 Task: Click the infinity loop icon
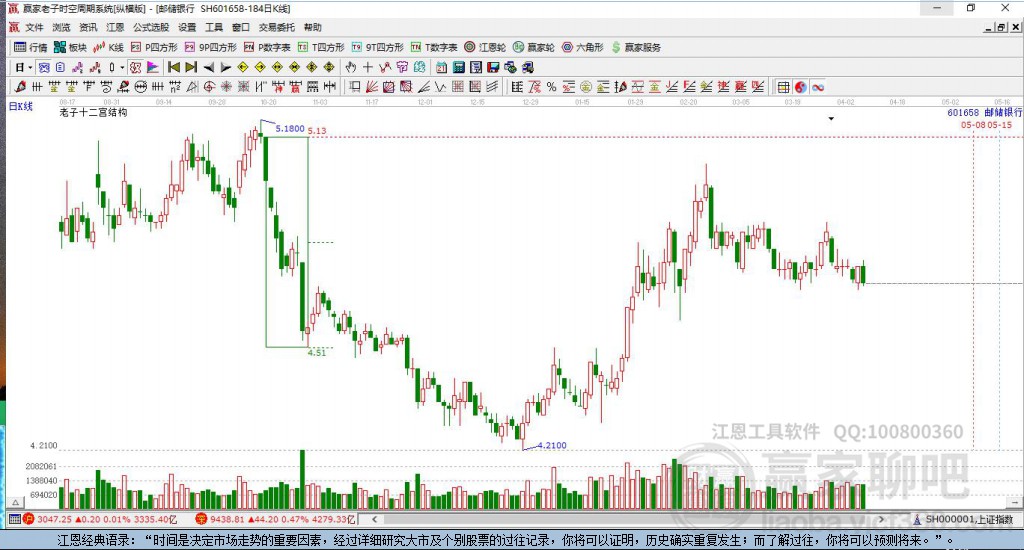coord(818,87)
